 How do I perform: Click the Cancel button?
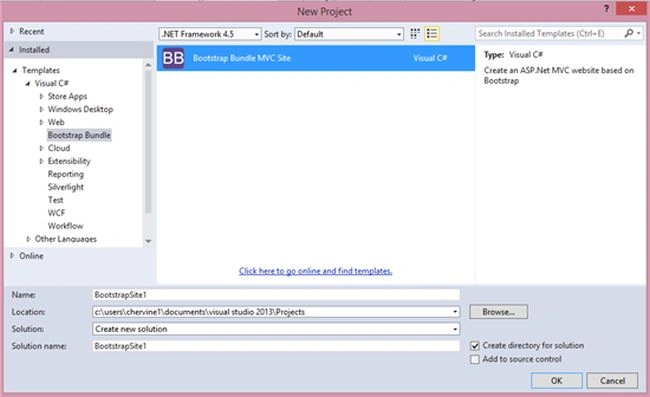(x=612, y=380)
